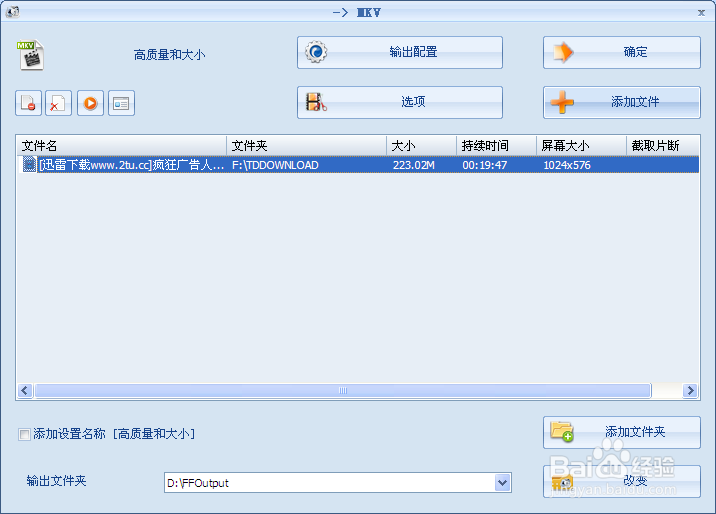This screenshot has width=716, height=514.
Task: Click the clear list icon with red X
Action: (58, 103)
